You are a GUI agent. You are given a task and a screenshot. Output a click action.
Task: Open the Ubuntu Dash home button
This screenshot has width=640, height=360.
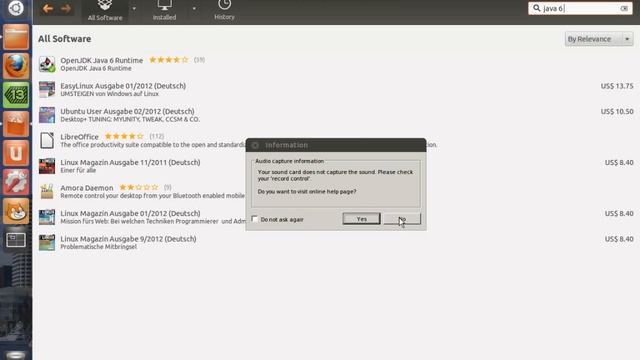click(16, 8)
